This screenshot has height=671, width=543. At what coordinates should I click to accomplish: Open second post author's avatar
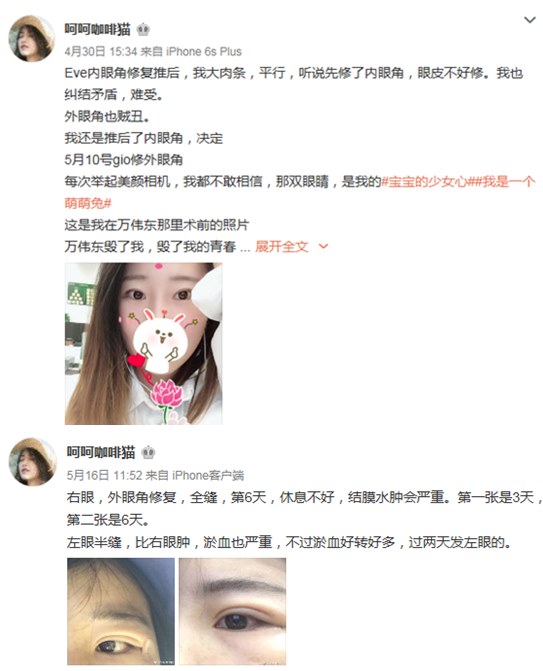click(x=33, y=461)
